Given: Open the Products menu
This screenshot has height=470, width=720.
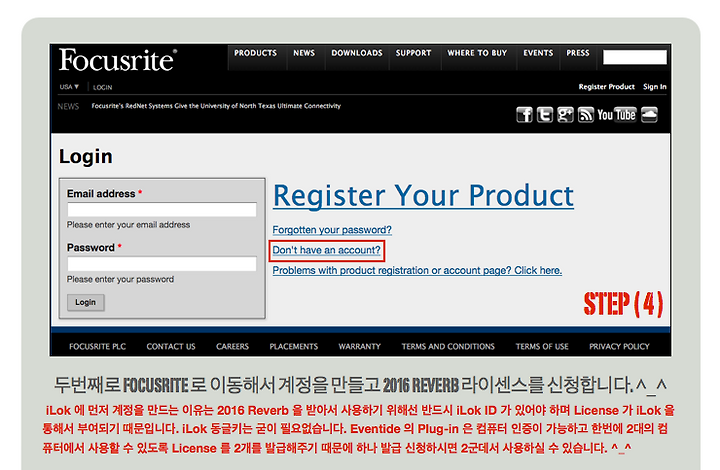Looking at the screenshot, I should [255, 53].
